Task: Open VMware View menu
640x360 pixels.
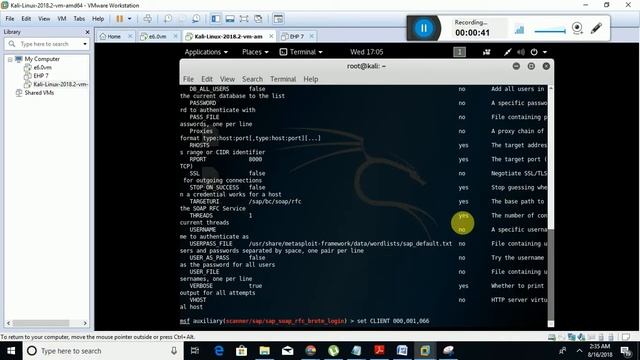Action: 44,19
